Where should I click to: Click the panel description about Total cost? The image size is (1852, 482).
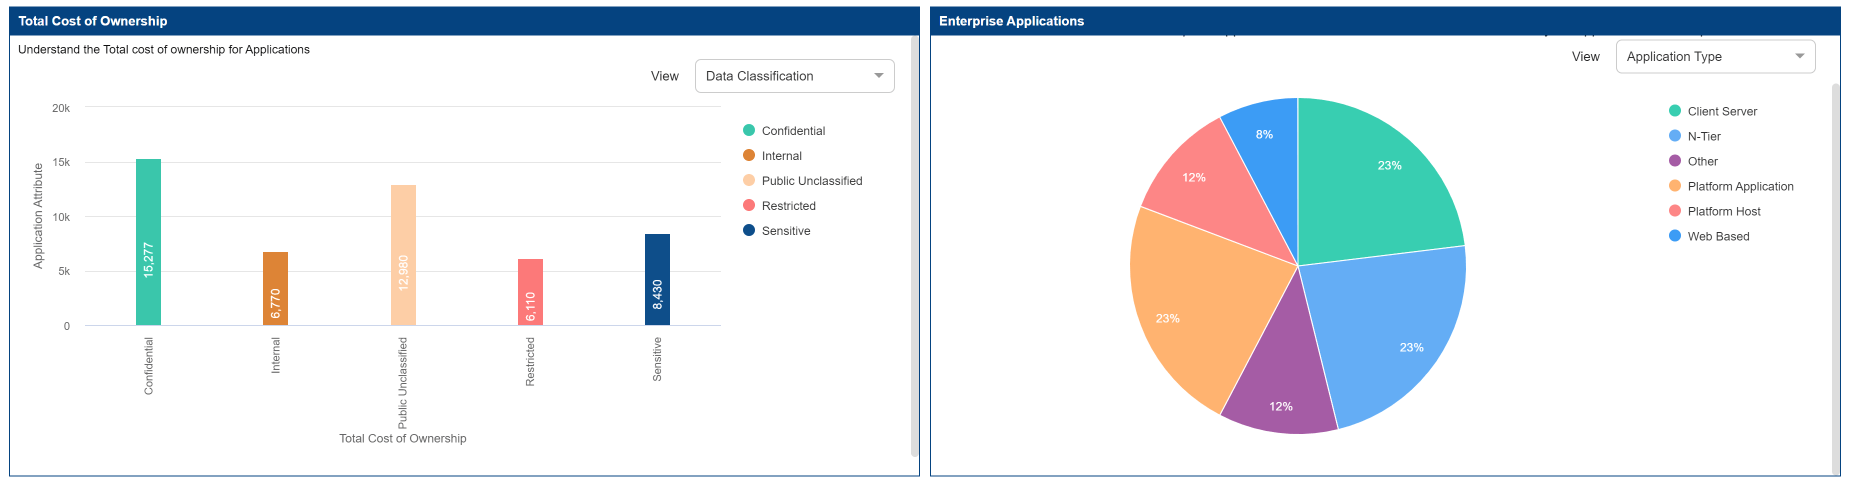[x=164, y=50]
